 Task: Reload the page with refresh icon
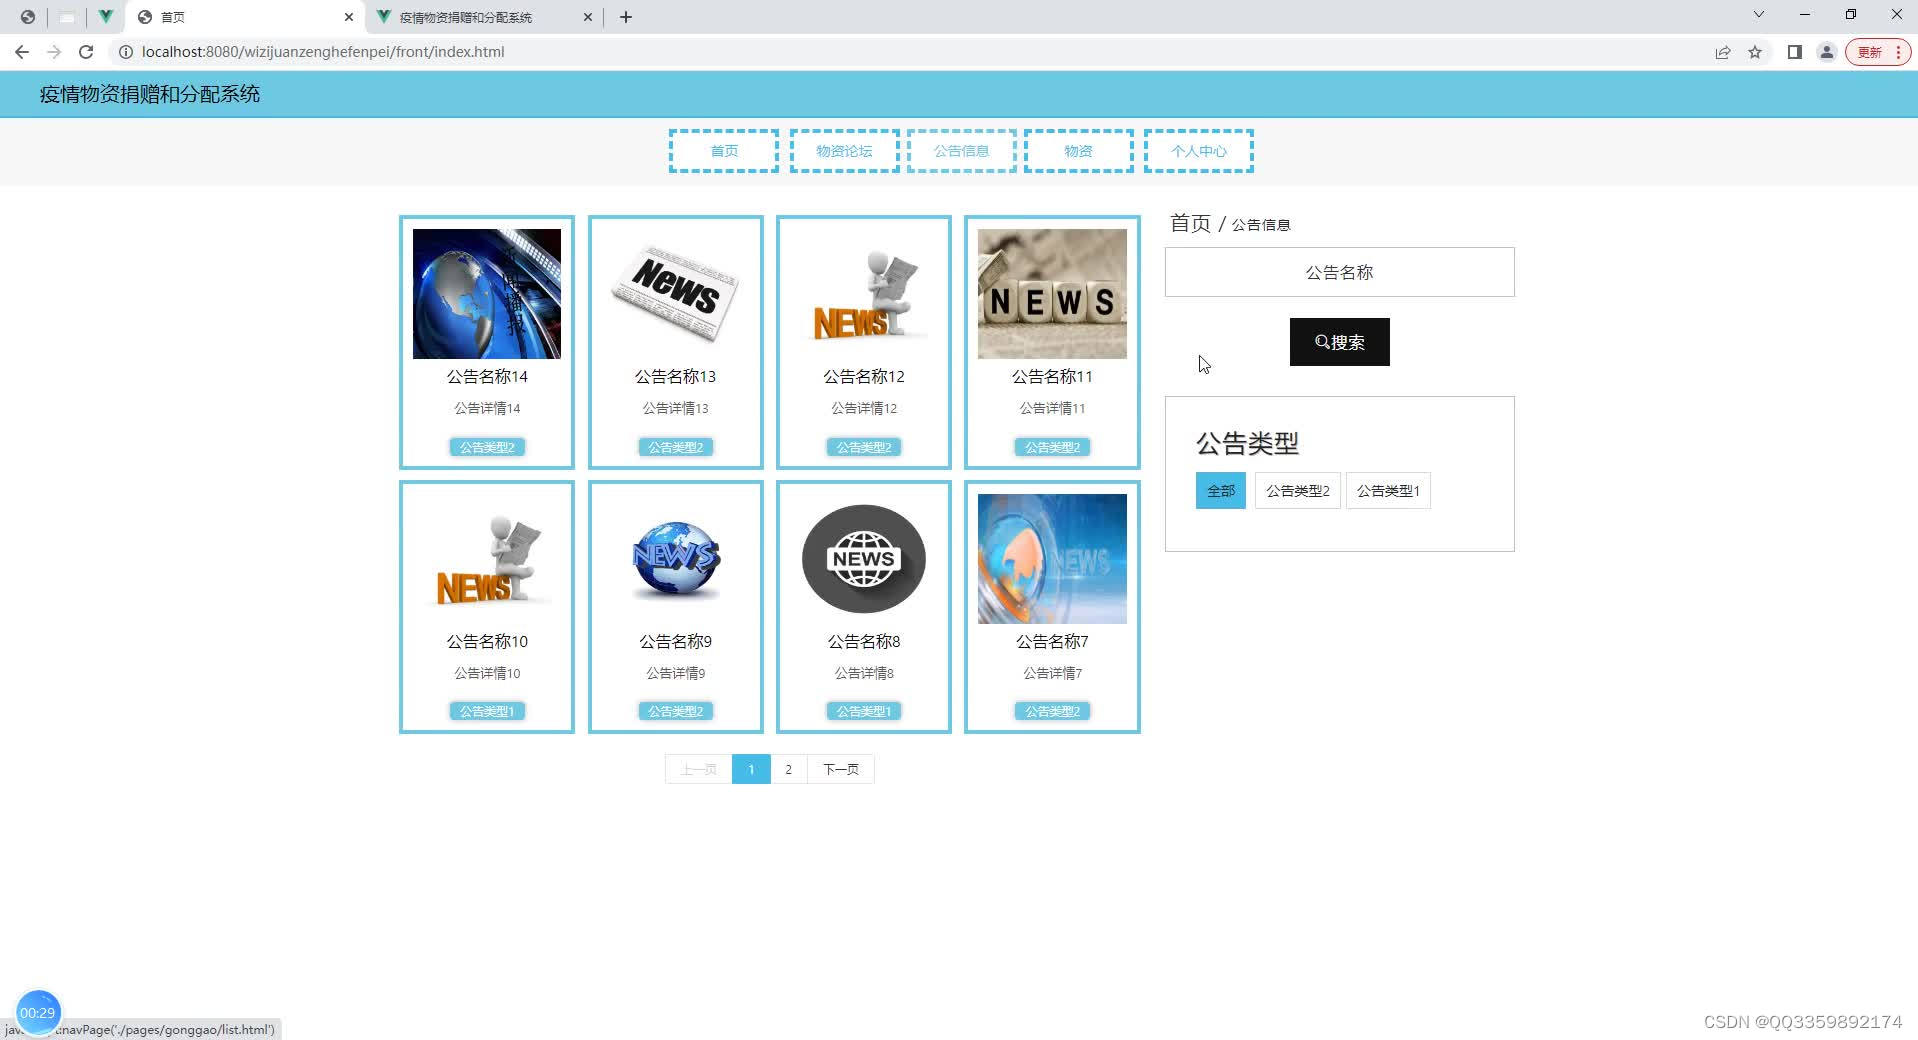tap(86, 52)
